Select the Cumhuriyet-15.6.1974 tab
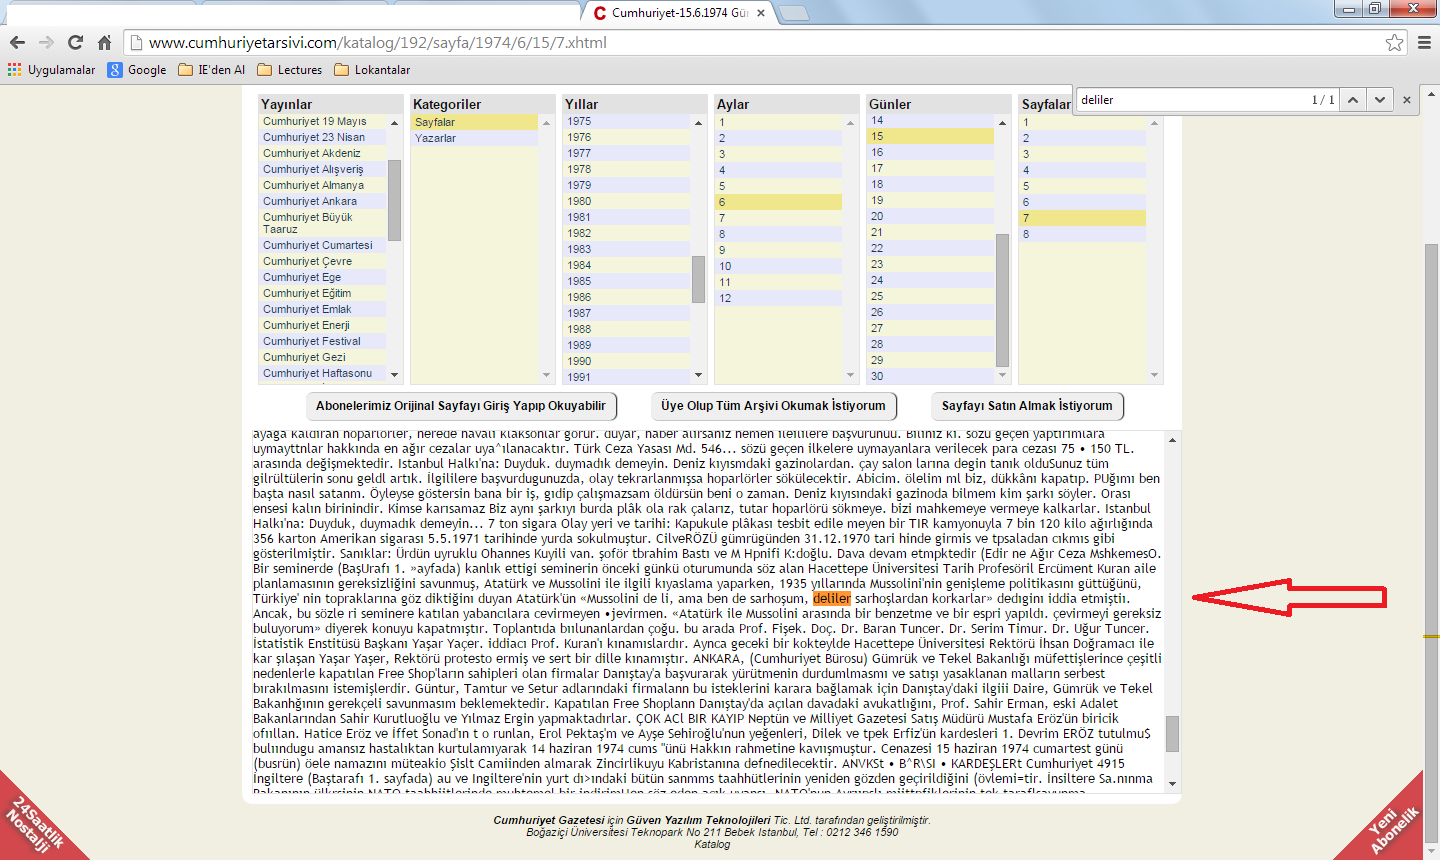This screenshot has width=1440, height=860. coord(678,13)
